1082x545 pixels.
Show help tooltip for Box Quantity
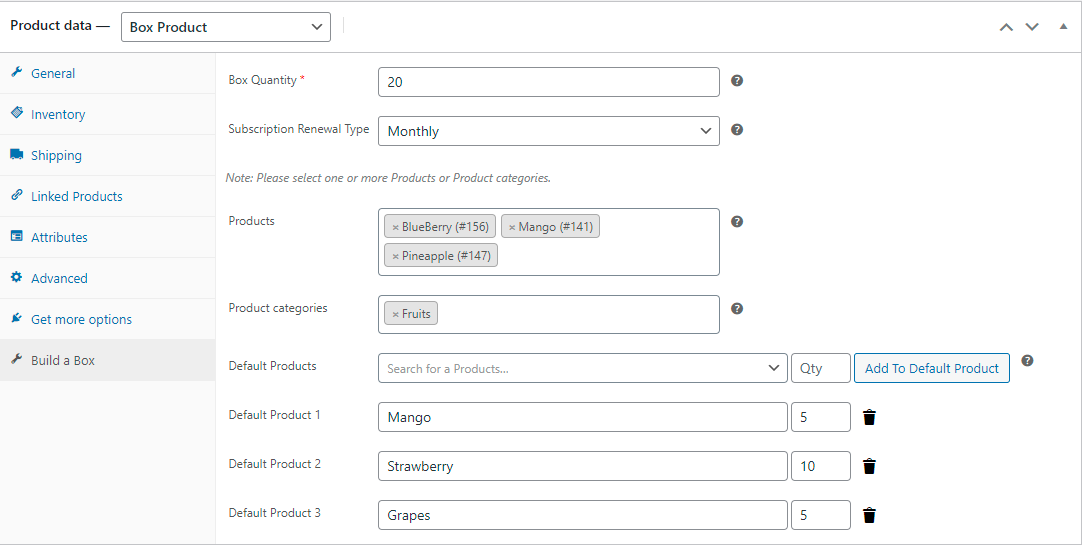coord(737,81)
